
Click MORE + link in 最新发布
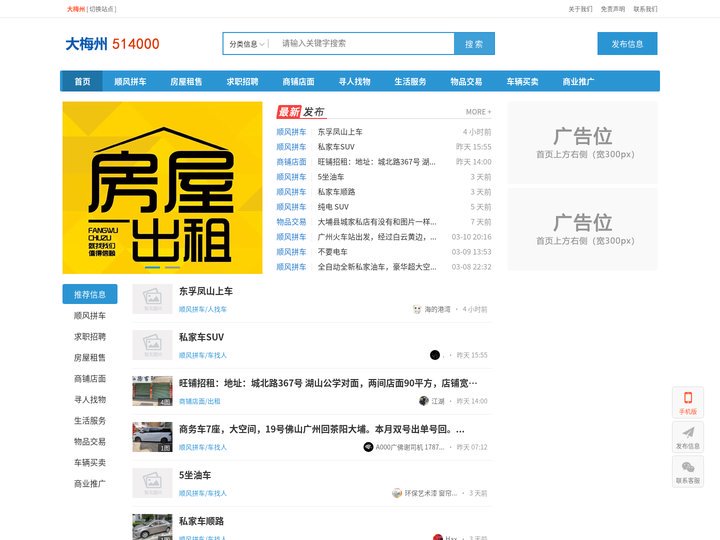(478, 112)
